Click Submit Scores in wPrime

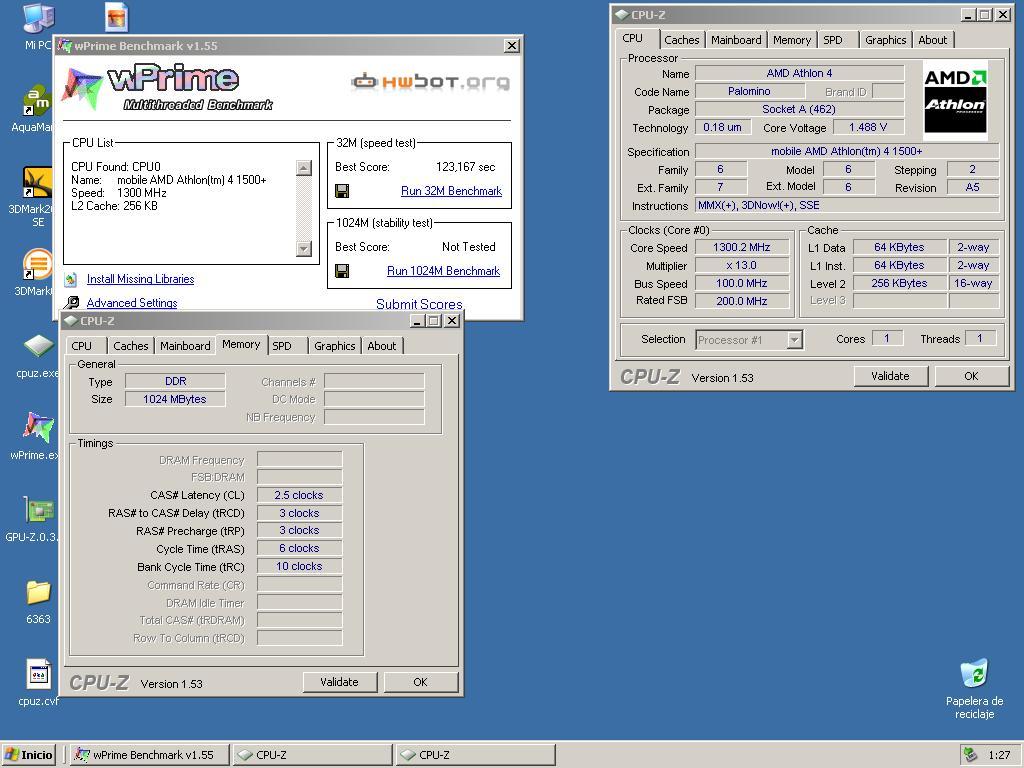(419, 304)
